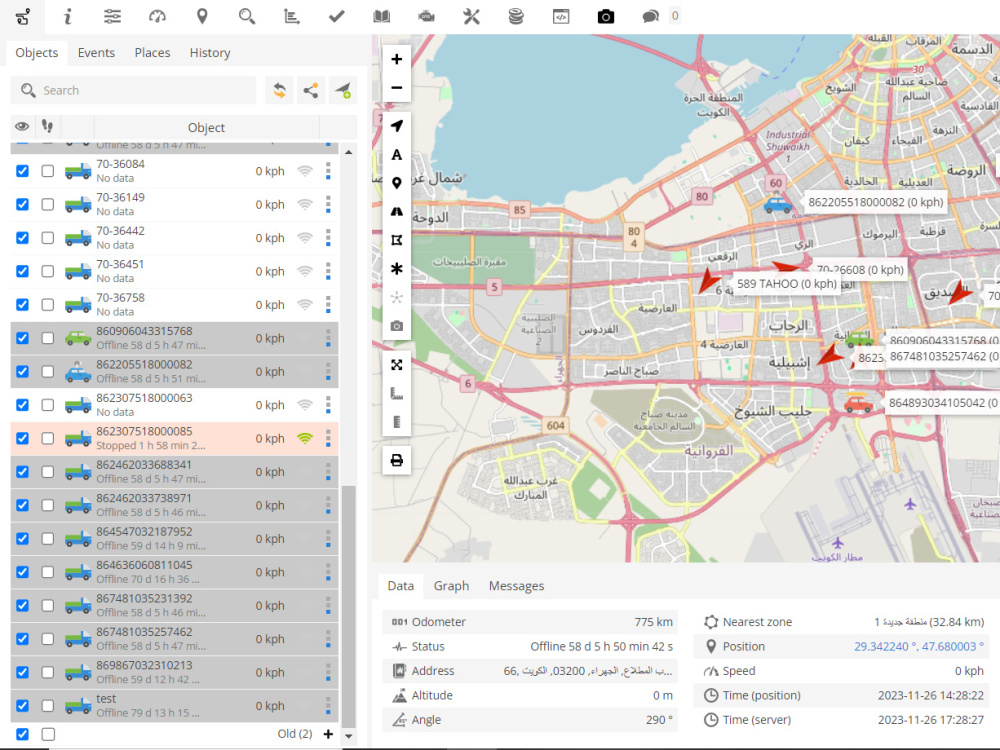Zoom out on the map
Viewport: 1000px width, 750px height.
point(397,87)
